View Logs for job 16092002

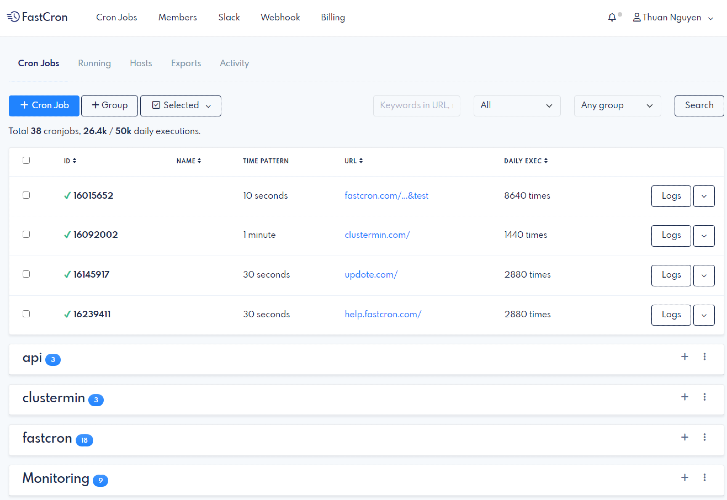(671, 236)
